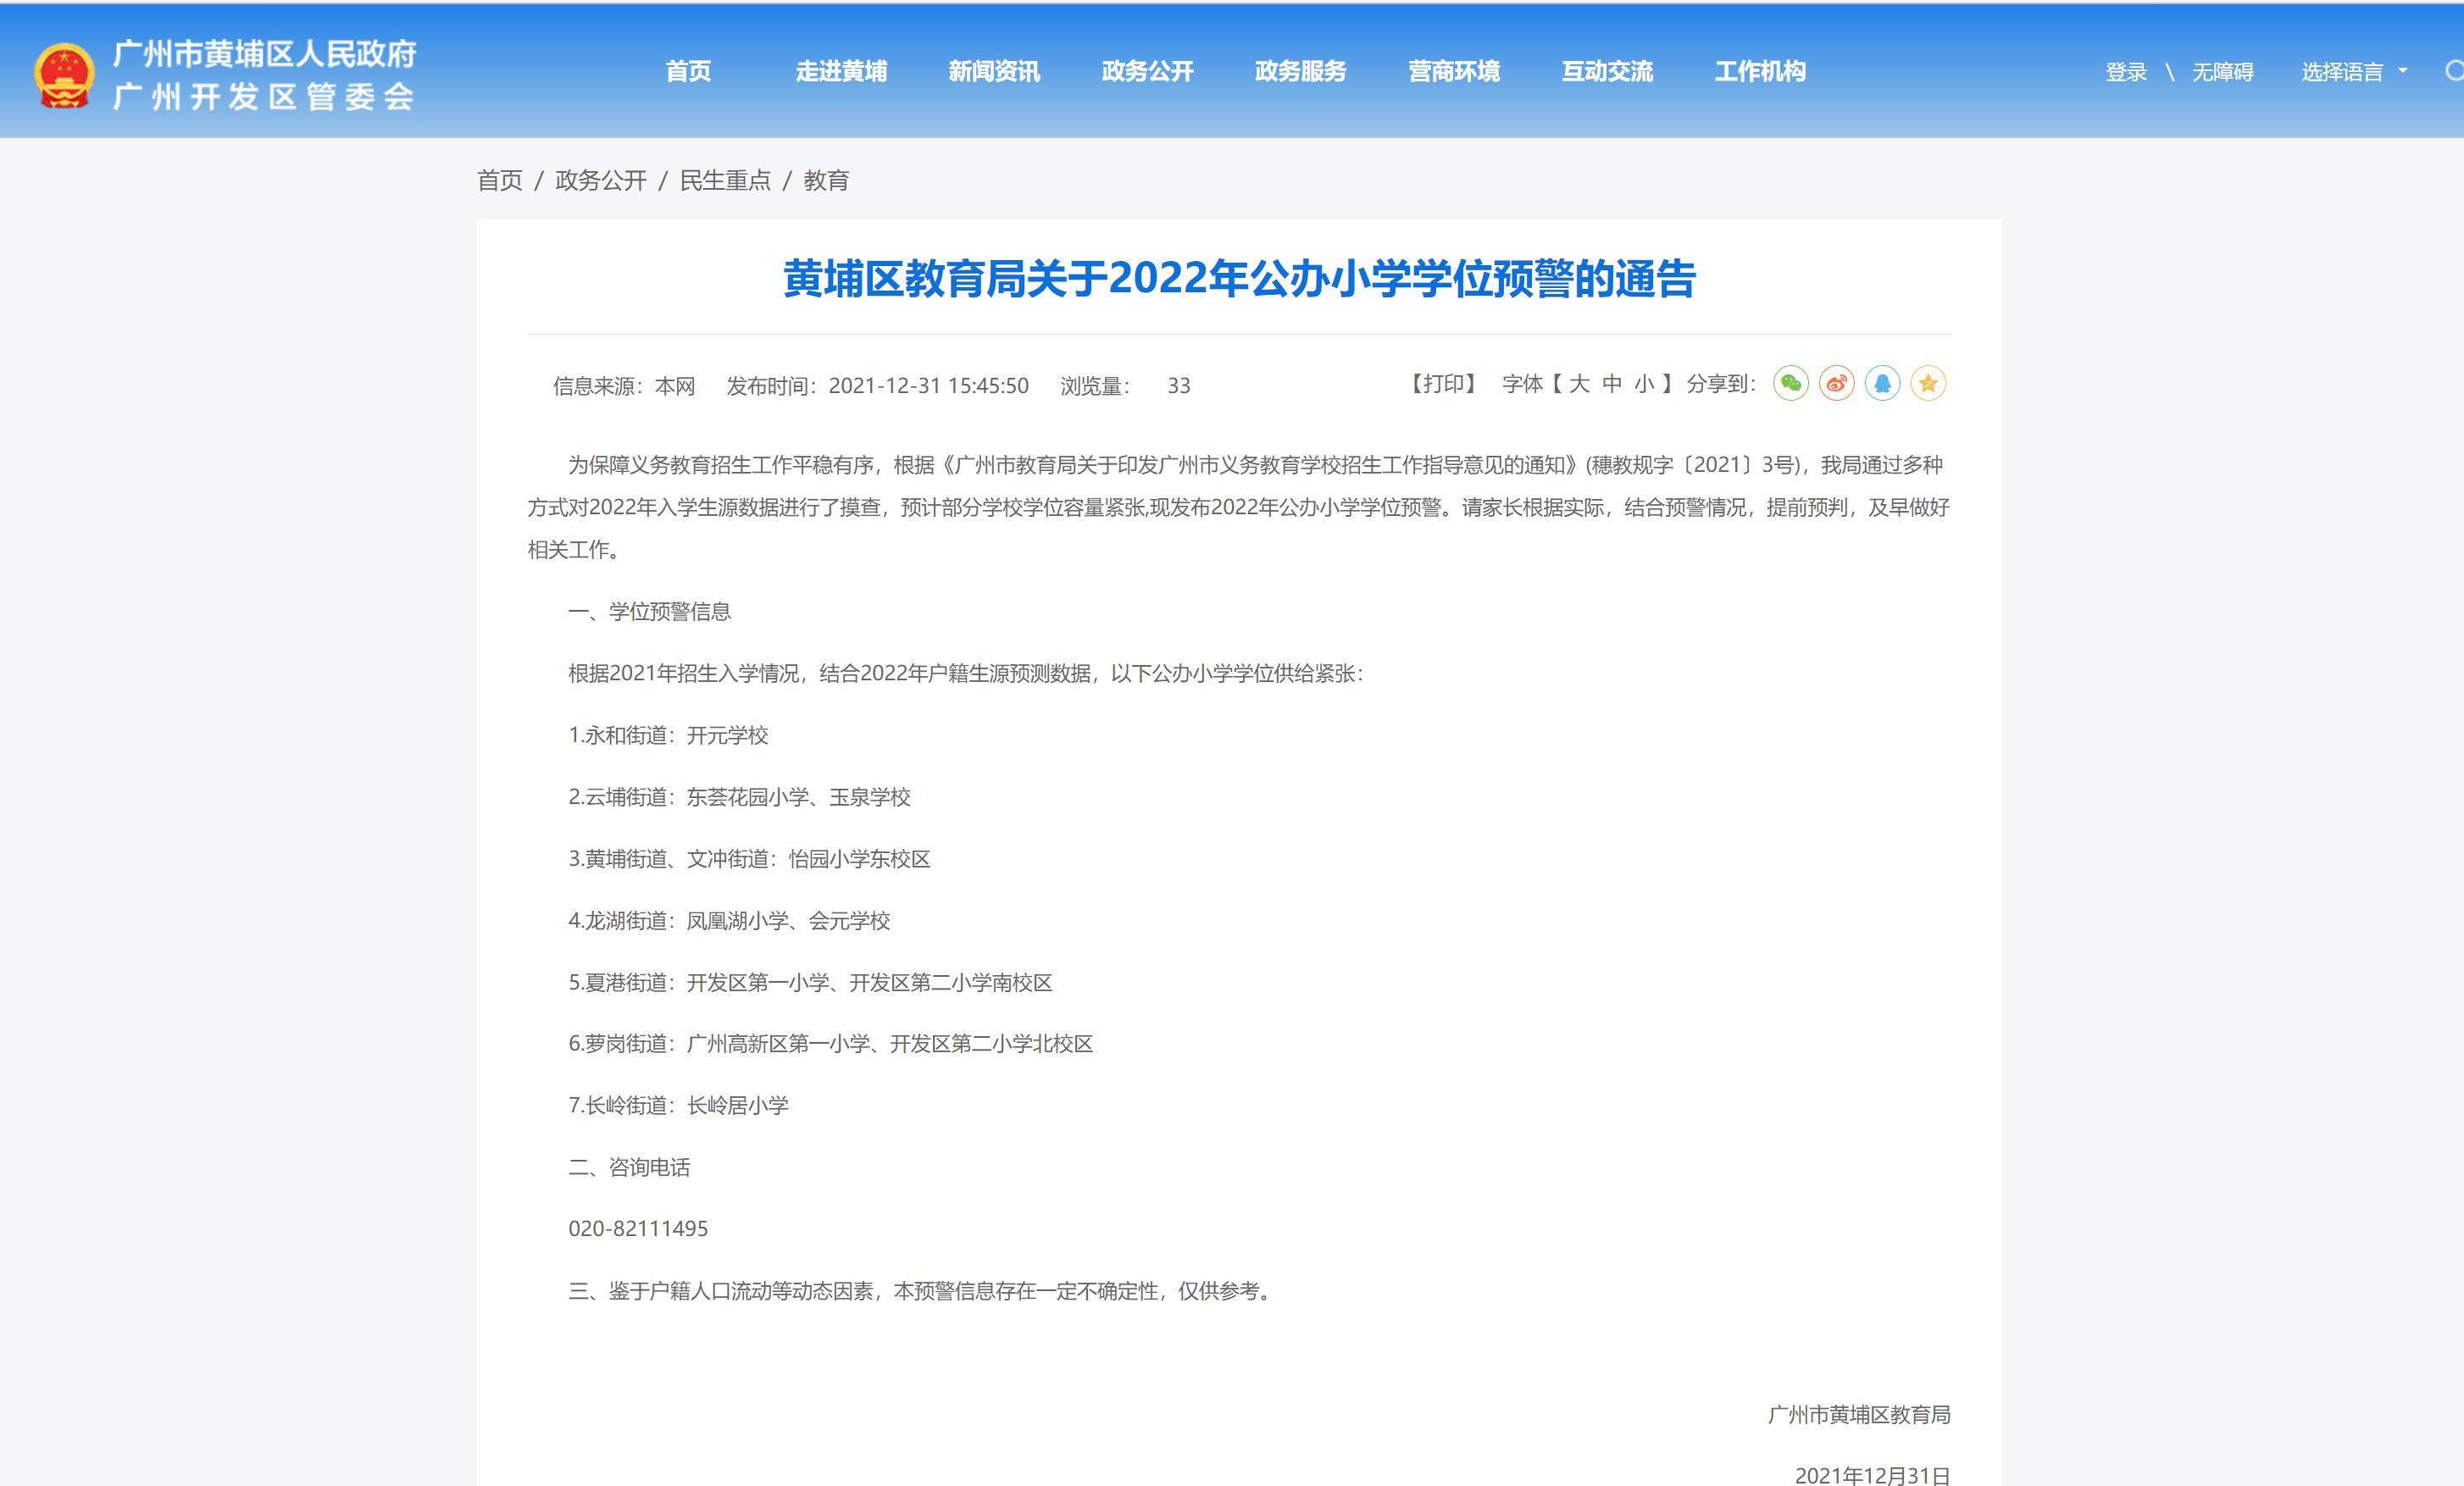This screenshot has width=2464, height=1486.
Task: Click the subtitle 广州开发区管委会
Action: (x=264, y=97)
